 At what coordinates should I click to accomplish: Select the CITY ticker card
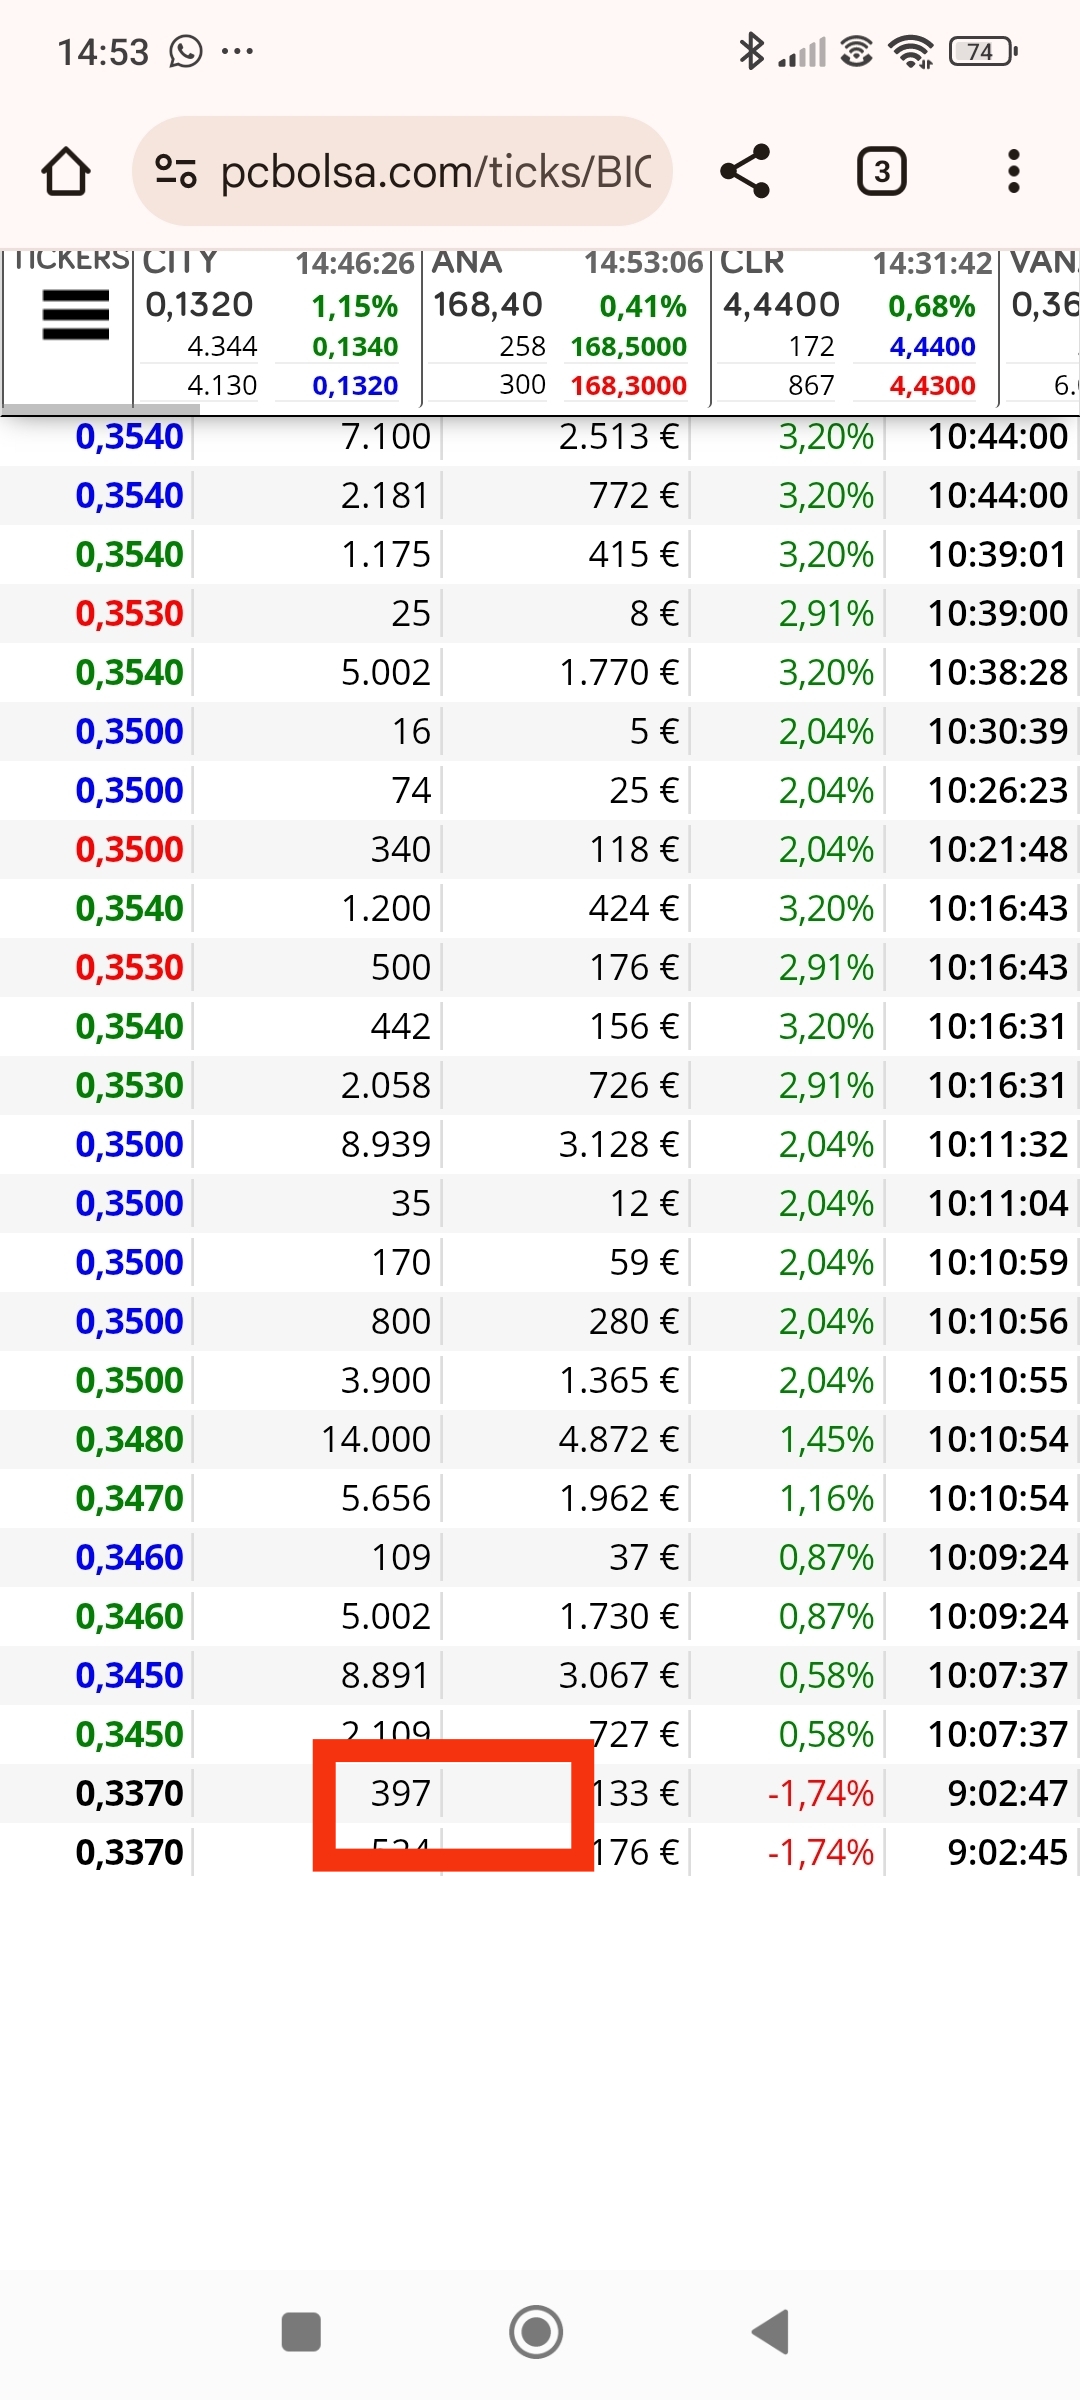click(x=278, y=325)
